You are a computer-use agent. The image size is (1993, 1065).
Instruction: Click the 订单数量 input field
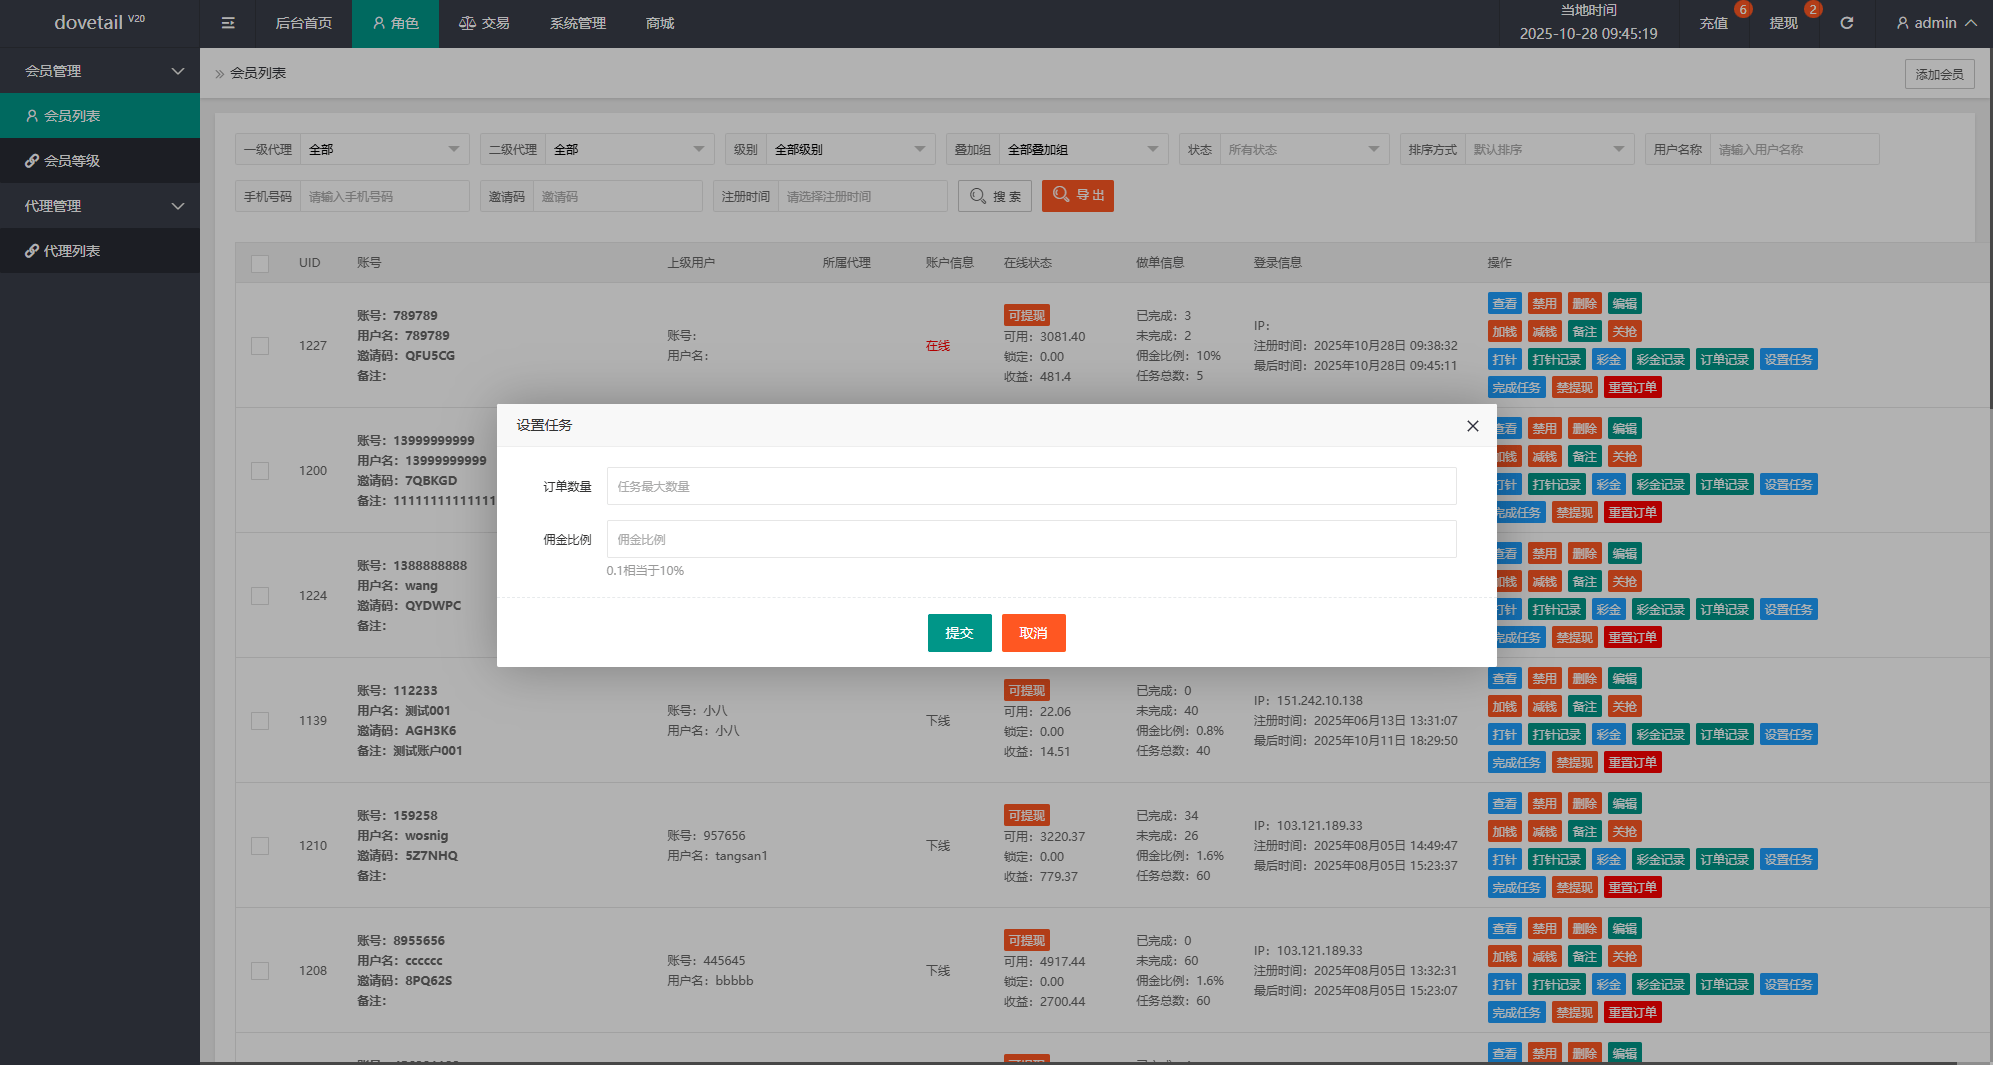pos(1030,487)
